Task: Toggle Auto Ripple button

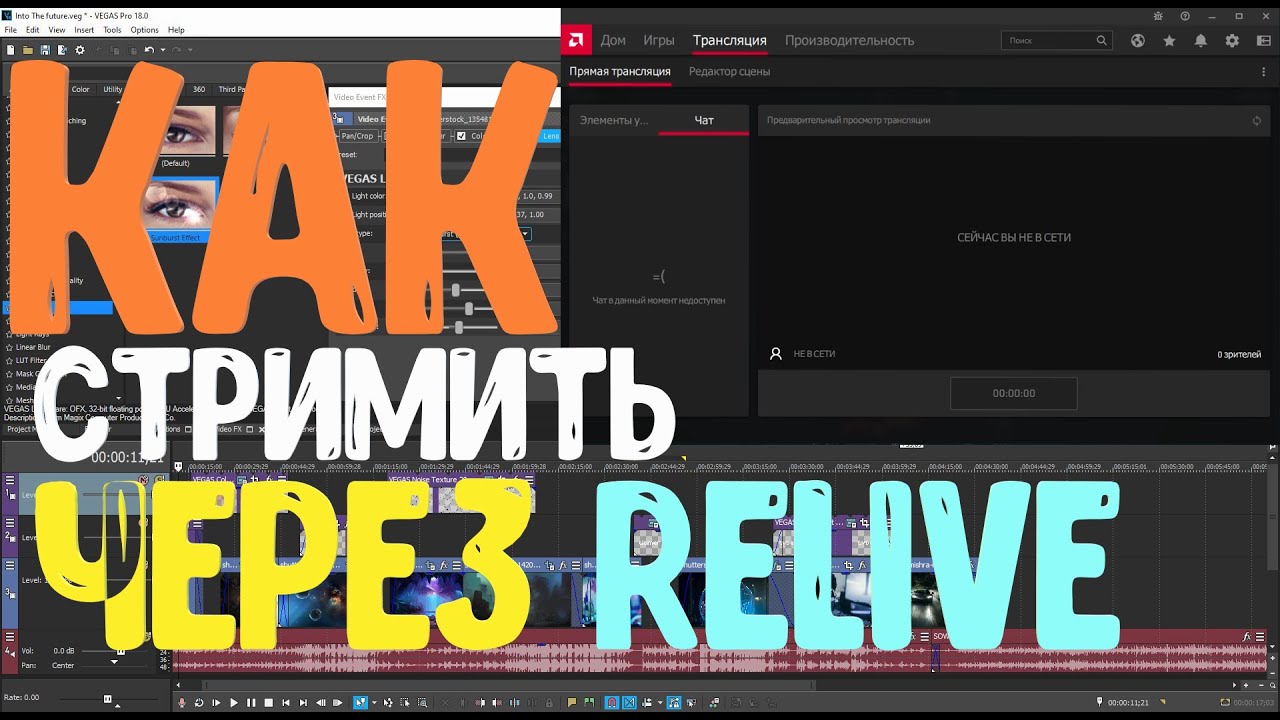Action: pyautogui.click(x=647, y=703)
